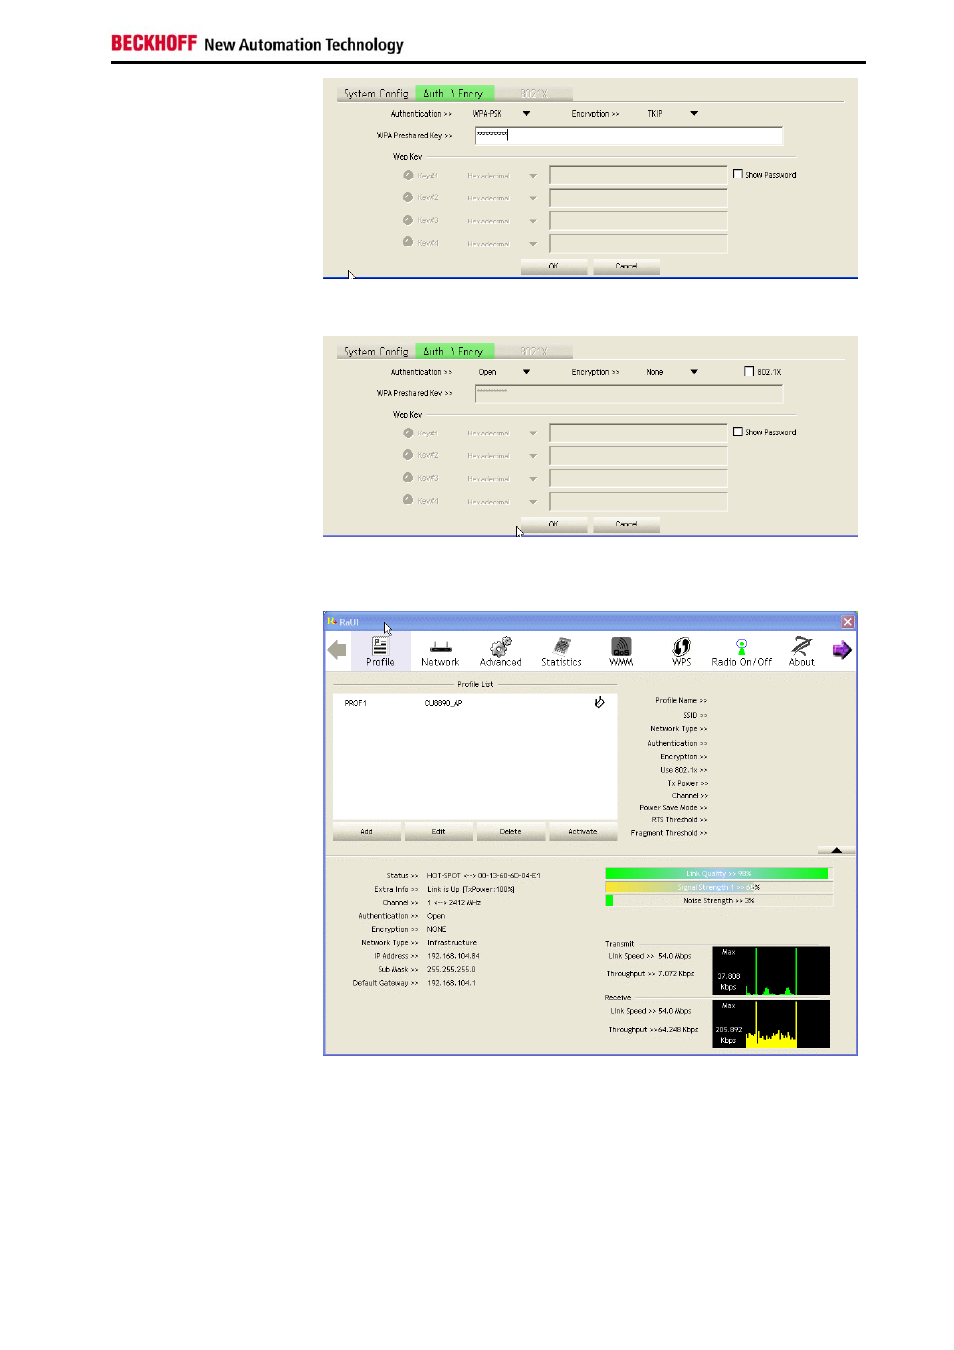
Task: Click the Transmit throughput graph
Action: 771,970
